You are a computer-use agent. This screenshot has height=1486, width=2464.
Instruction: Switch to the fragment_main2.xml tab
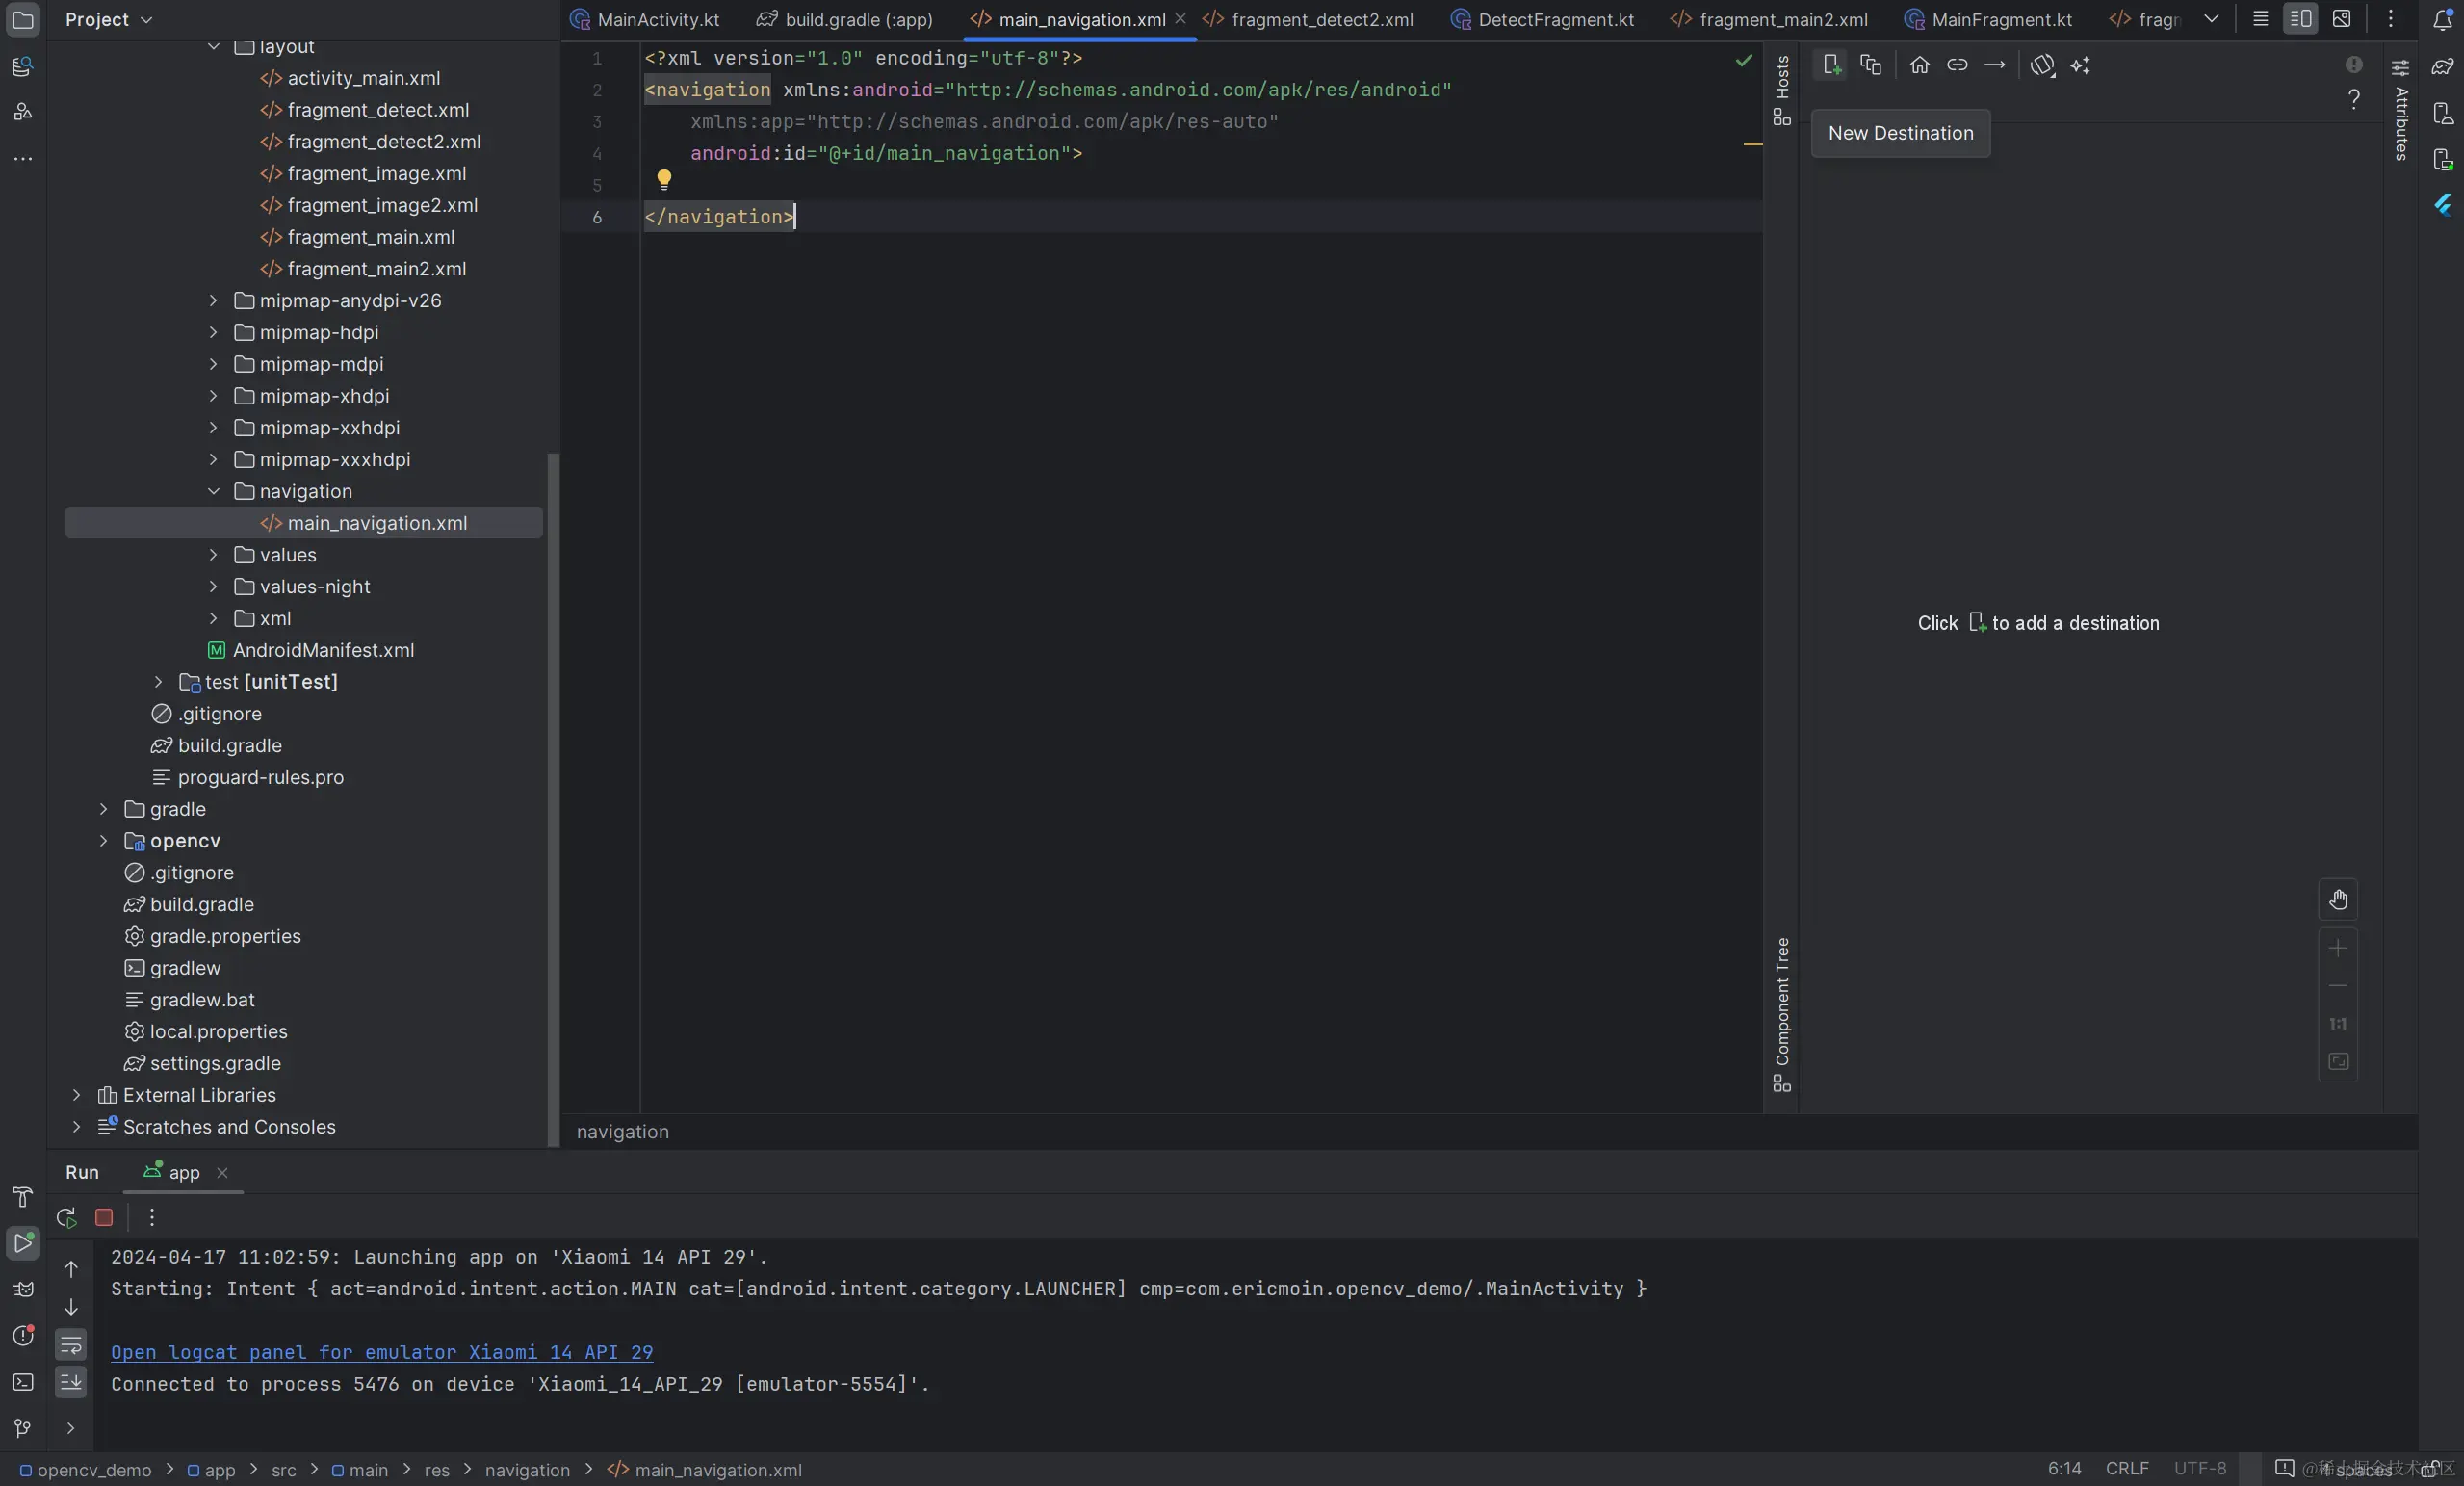[x=1769, y=19]
